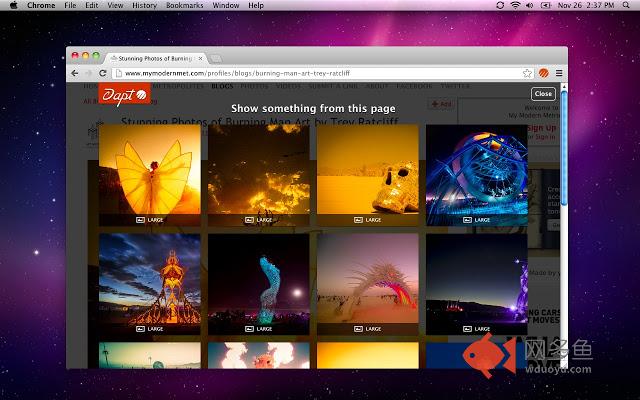This screenshot has width=640, height=400.
Task: Open the Bookmarks menu
Action: tap(184, 5)
